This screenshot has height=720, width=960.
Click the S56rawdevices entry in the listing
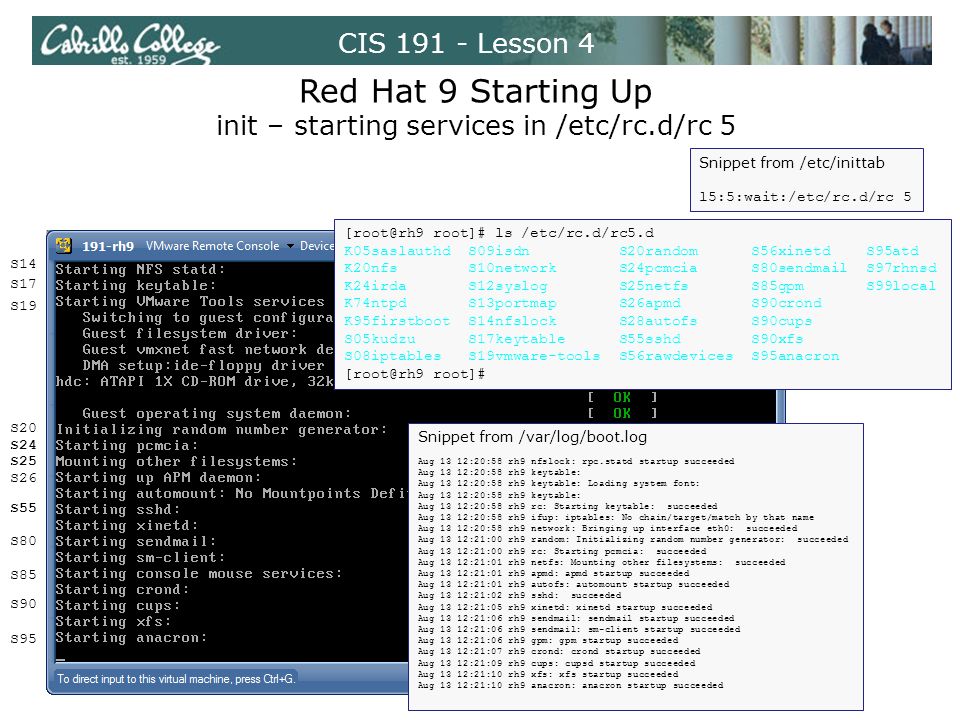tap(676, 355)
